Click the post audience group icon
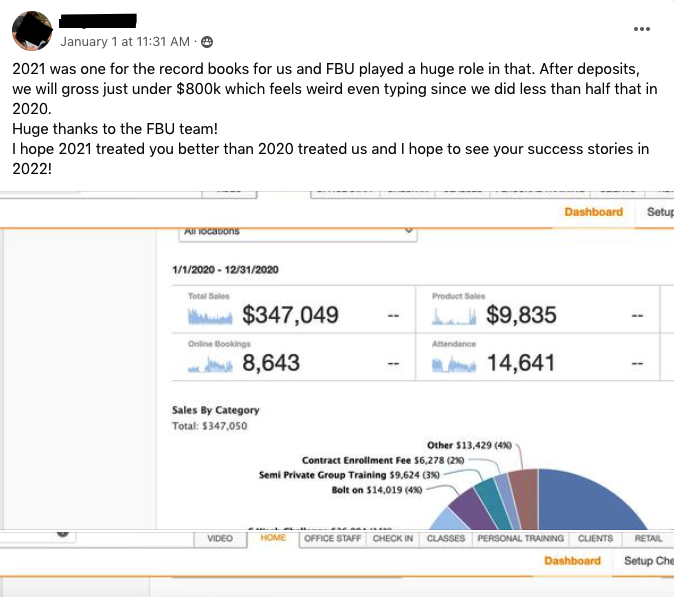 (207, 42)
